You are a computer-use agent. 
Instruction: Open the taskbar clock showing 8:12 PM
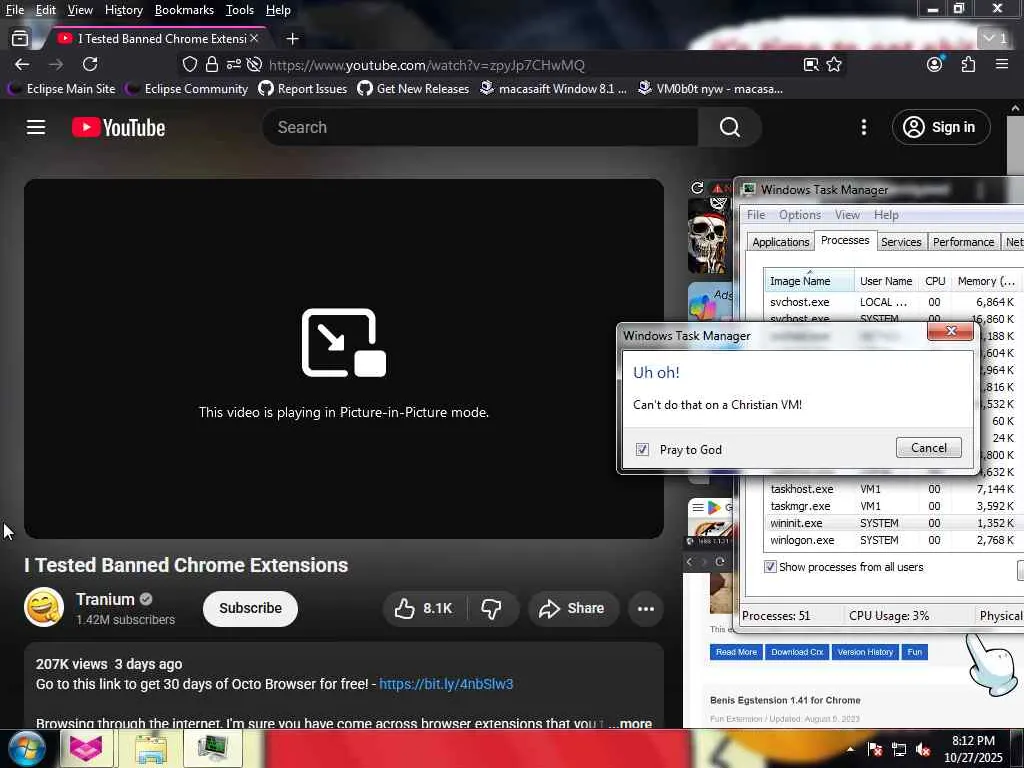click(x=973, y=749)
